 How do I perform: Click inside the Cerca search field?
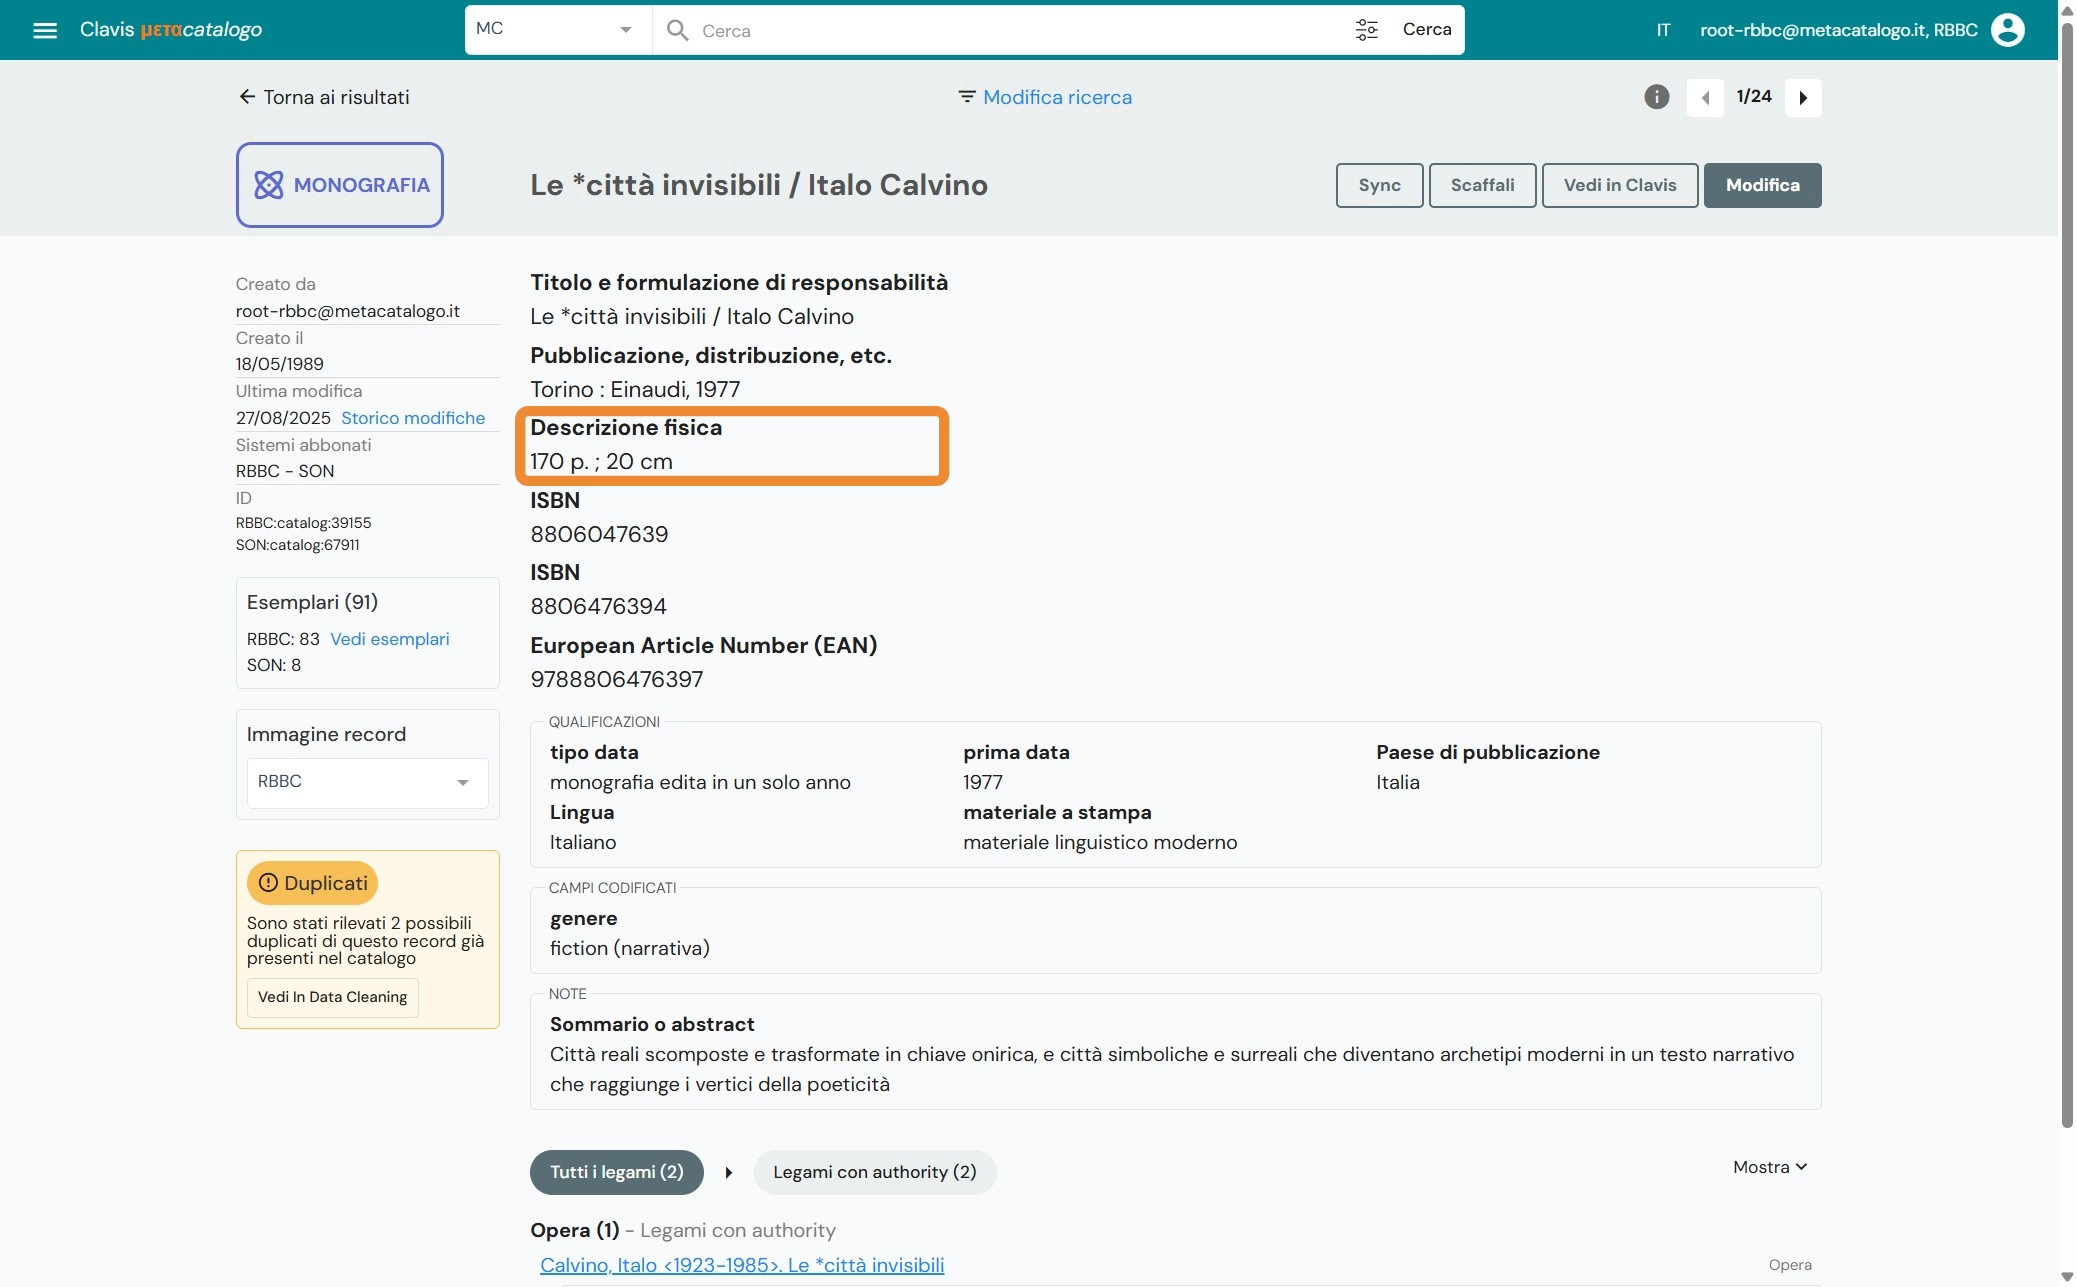click(1000, 30)
